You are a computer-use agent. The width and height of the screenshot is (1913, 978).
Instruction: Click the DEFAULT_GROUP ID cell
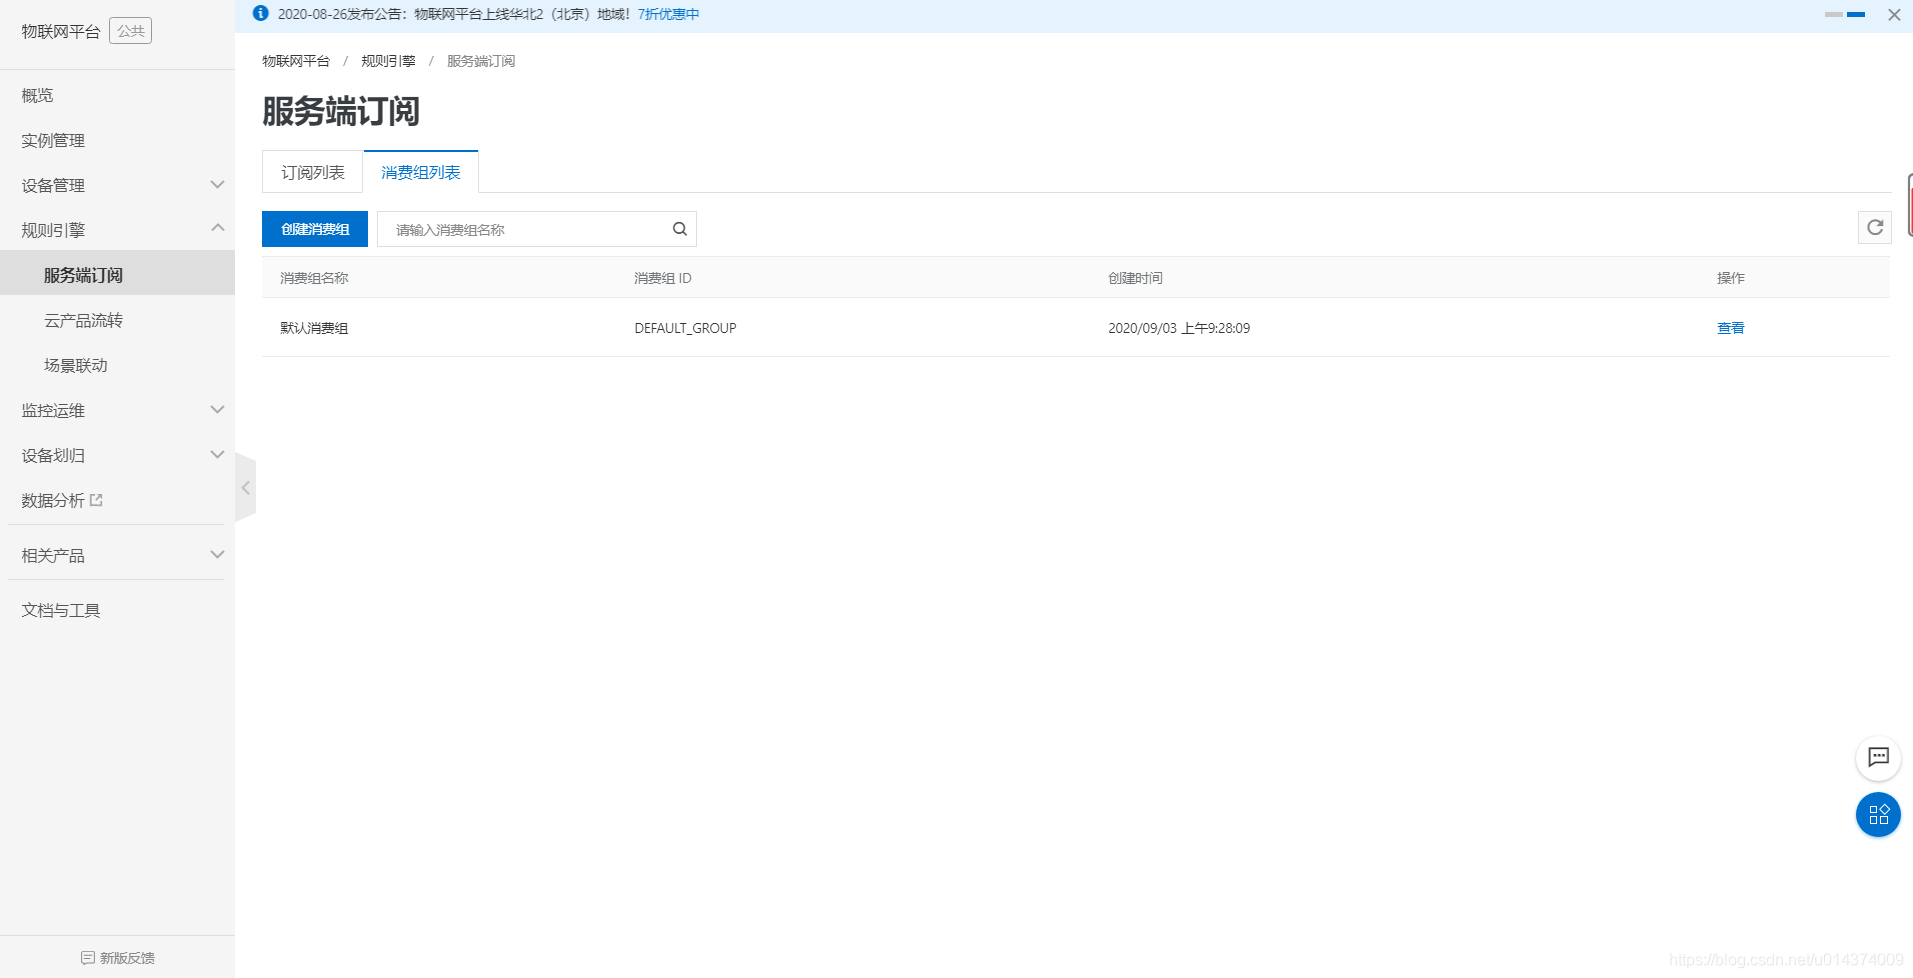[685, 328]
